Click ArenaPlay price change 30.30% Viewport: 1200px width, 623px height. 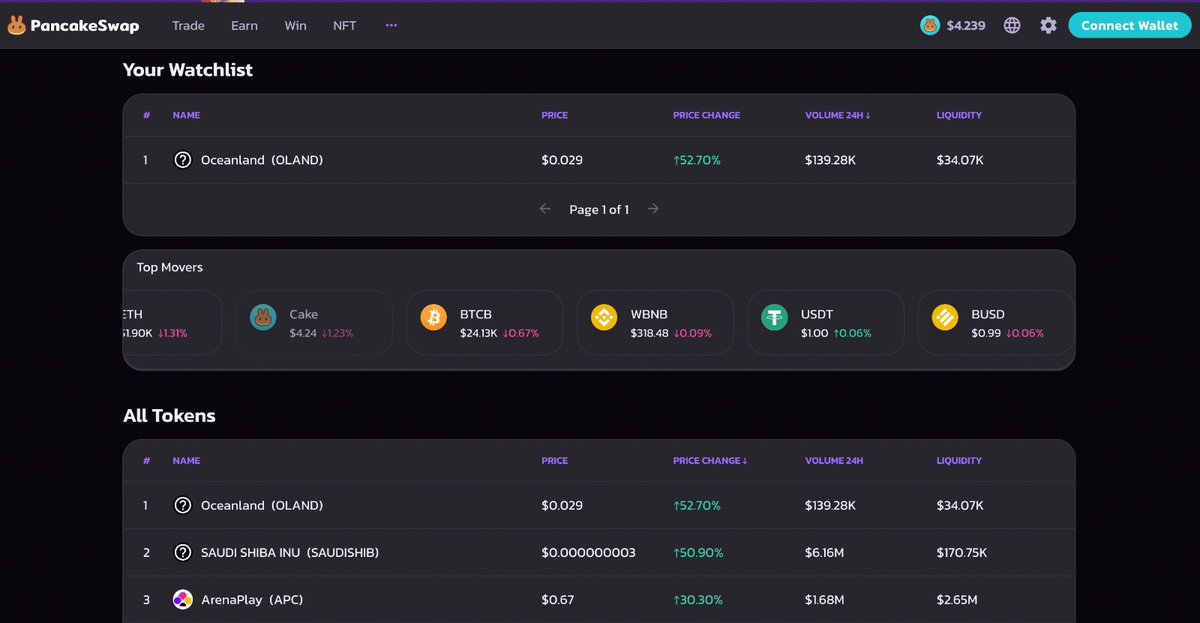[x=698, y=600]
